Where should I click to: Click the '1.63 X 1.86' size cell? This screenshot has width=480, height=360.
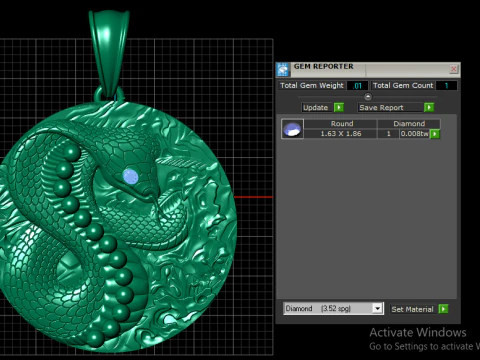(x=341, y=134)
